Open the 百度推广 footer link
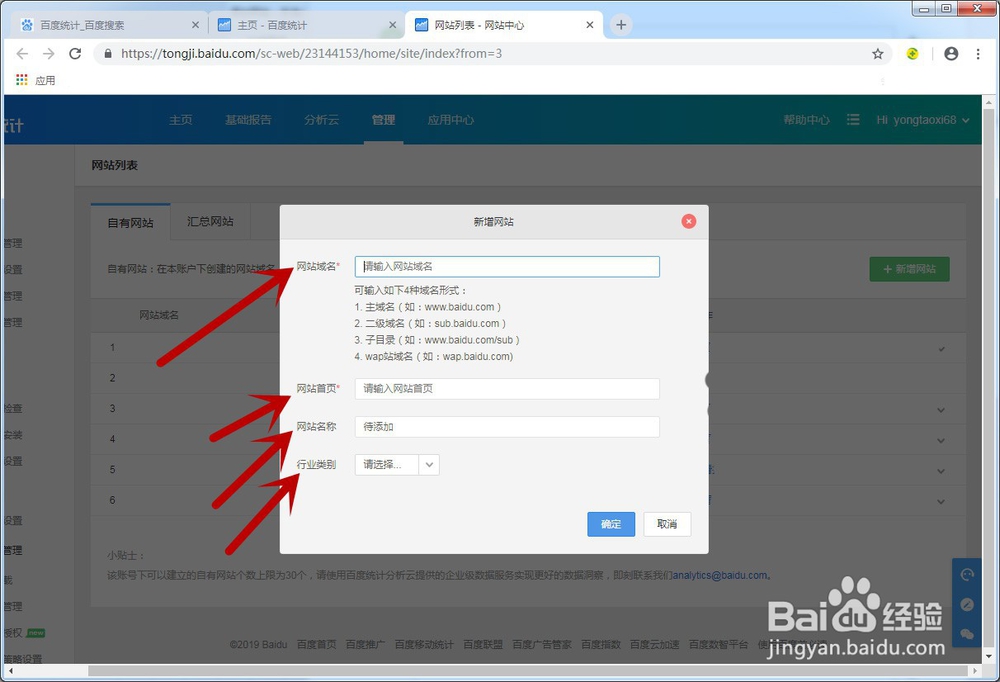The width and height of the screenshot is (1000, 682). 364,644
